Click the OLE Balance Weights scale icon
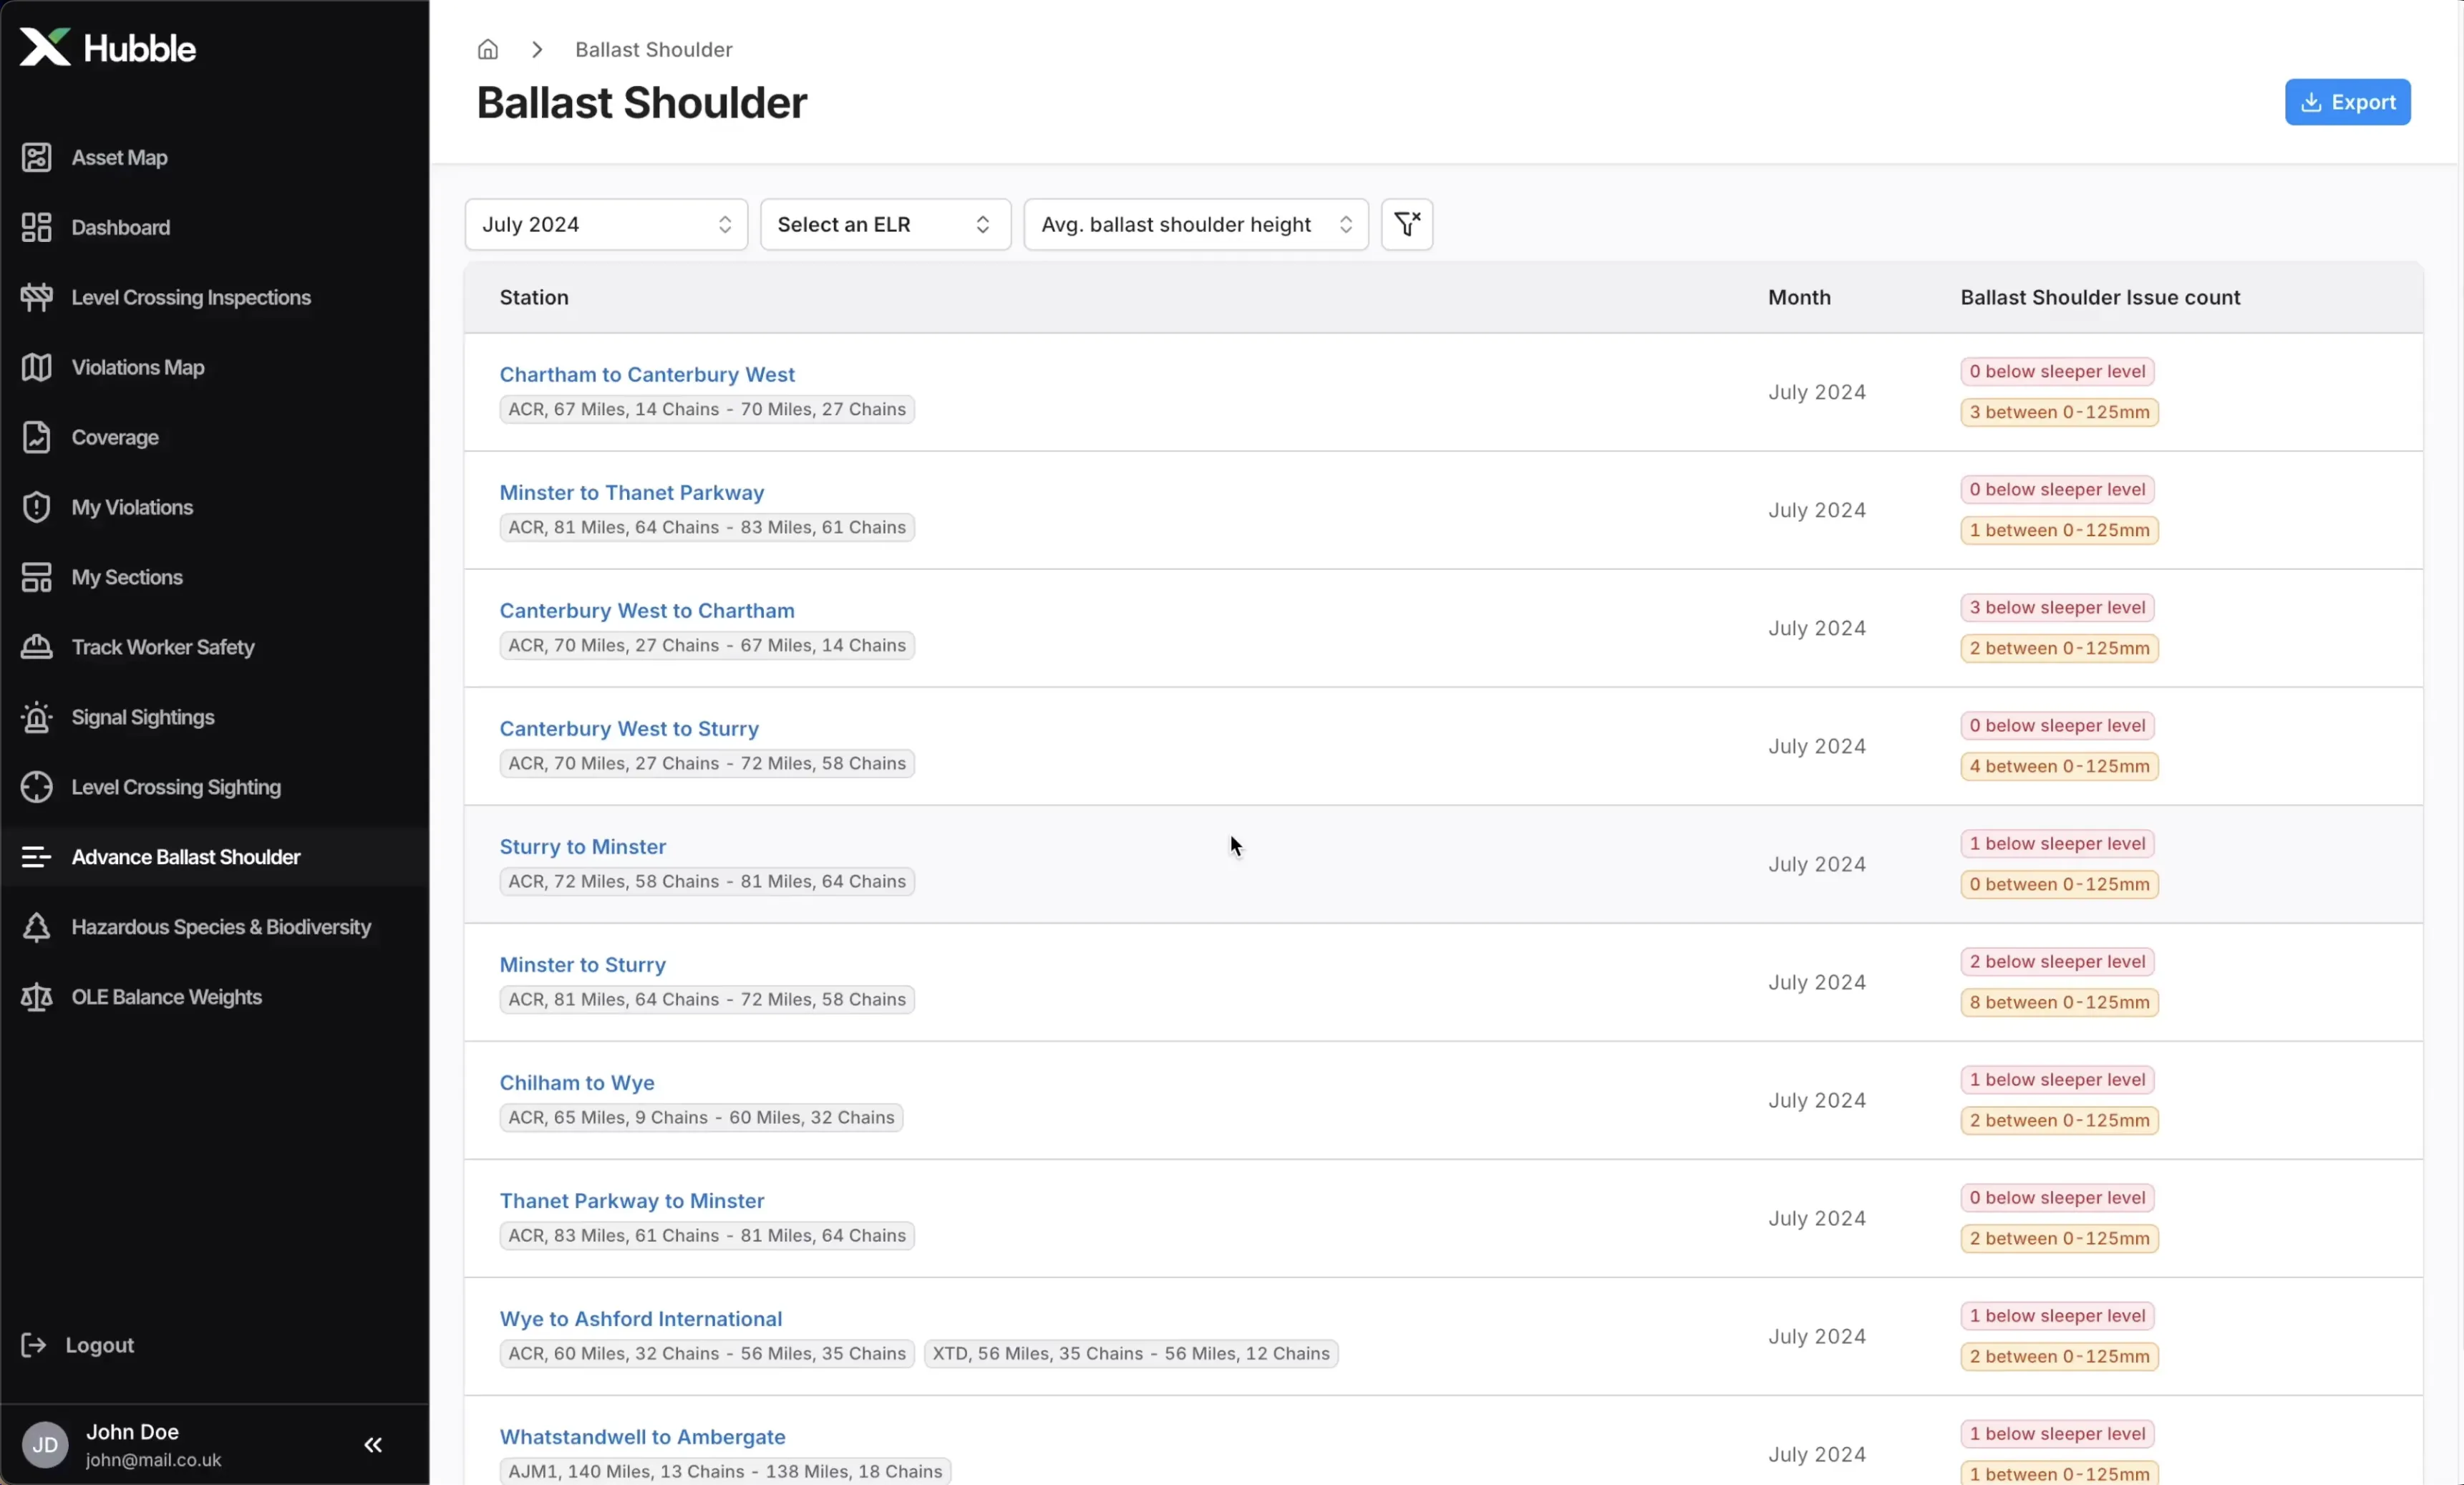This screenshot has height=1485, width=2464. point(37,997)
